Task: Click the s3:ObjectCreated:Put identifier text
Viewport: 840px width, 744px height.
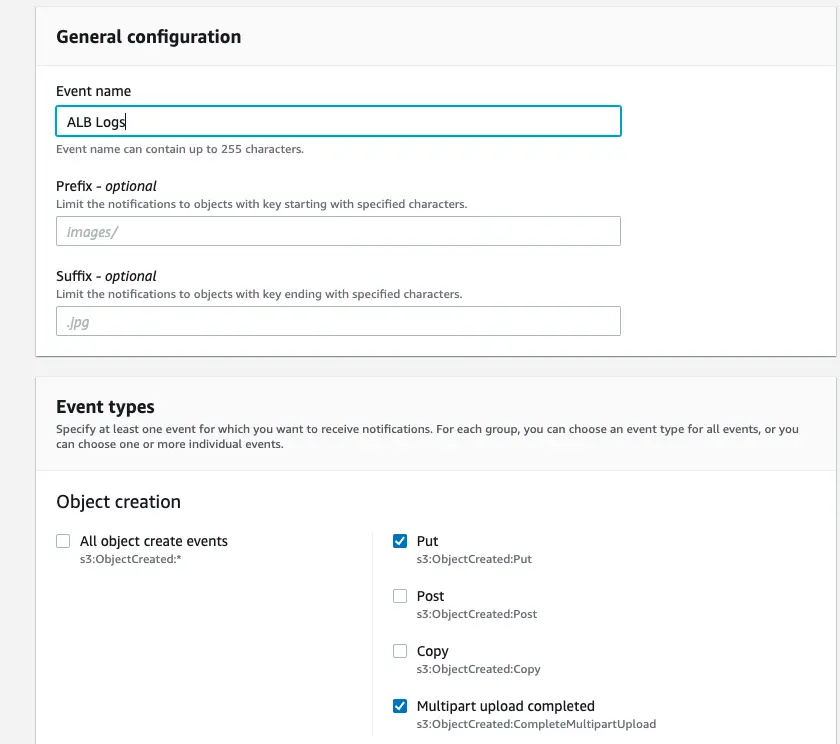Action: tap(474, 559)
